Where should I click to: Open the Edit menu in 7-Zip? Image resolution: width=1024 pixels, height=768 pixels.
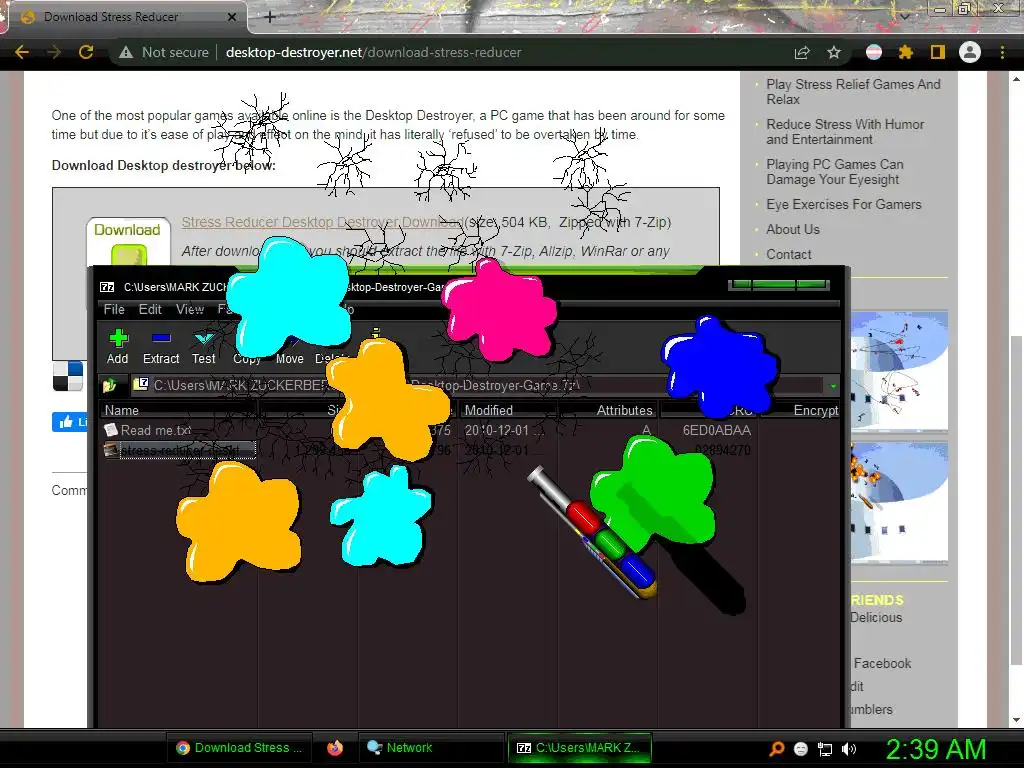click(x=150, y=310)
